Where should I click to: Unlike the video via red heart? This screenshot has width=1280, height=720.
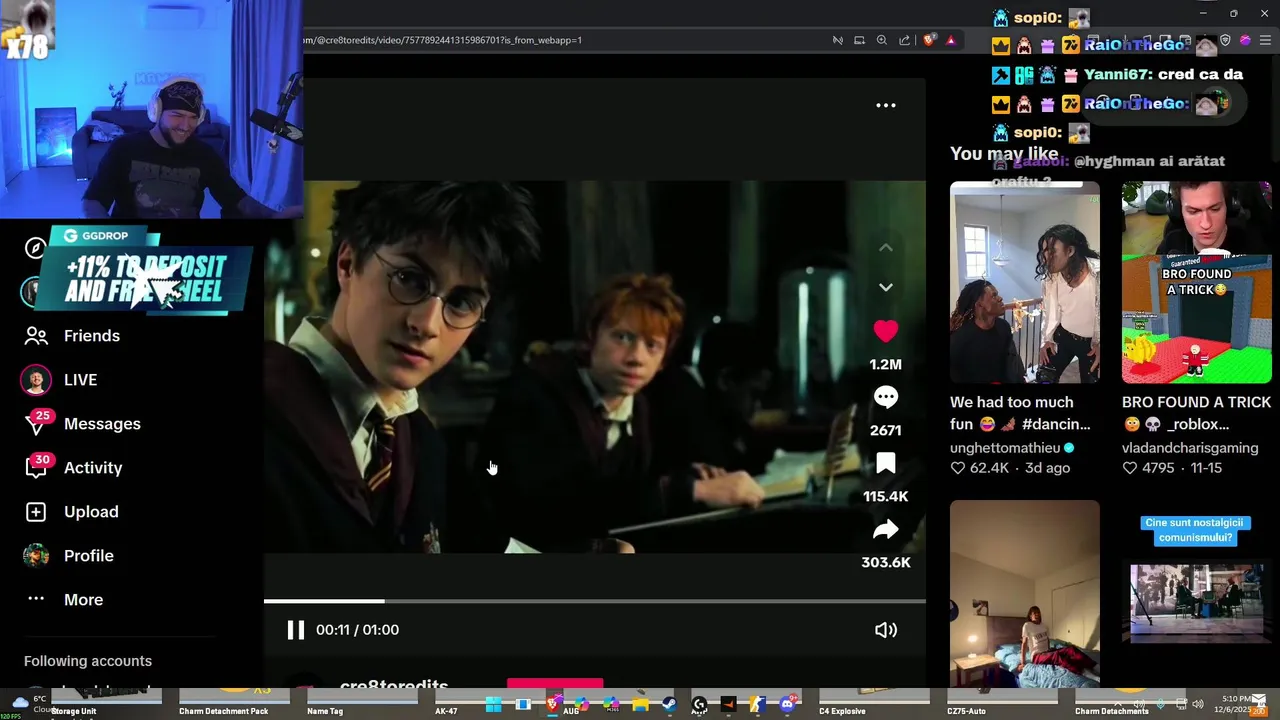(886, 331)
